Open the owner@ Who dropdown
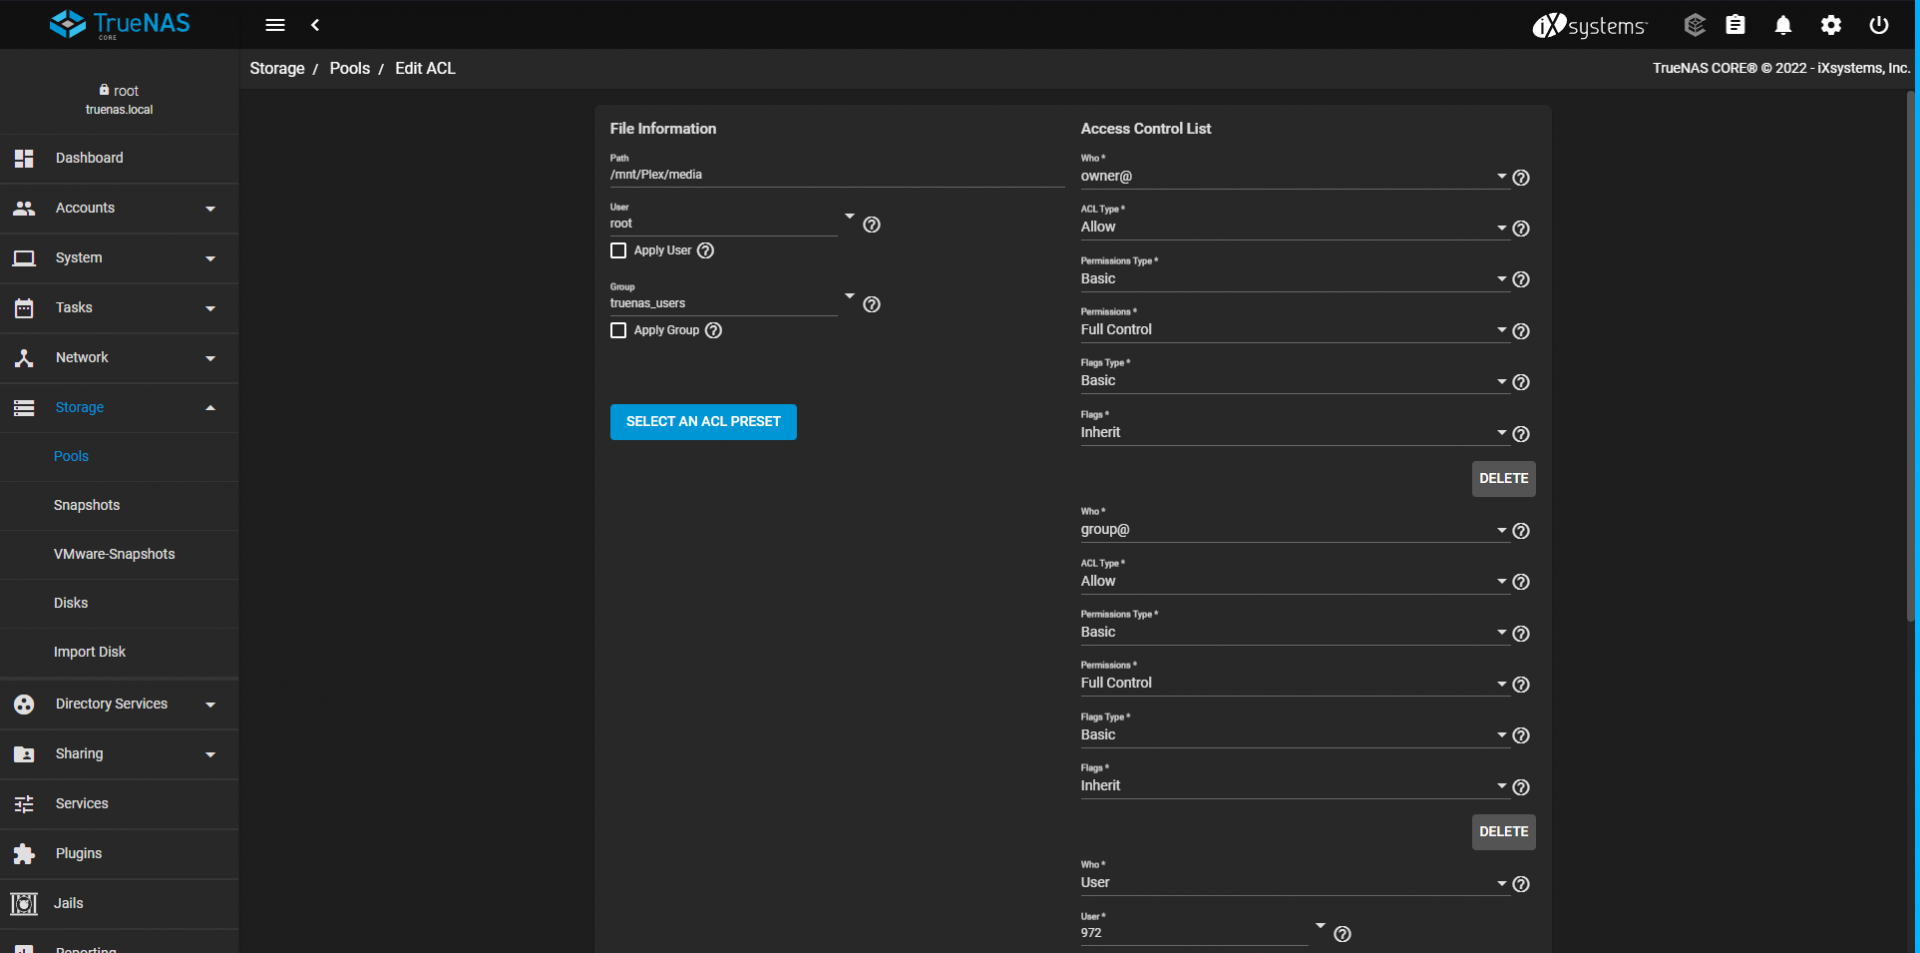 point(1294,176)
